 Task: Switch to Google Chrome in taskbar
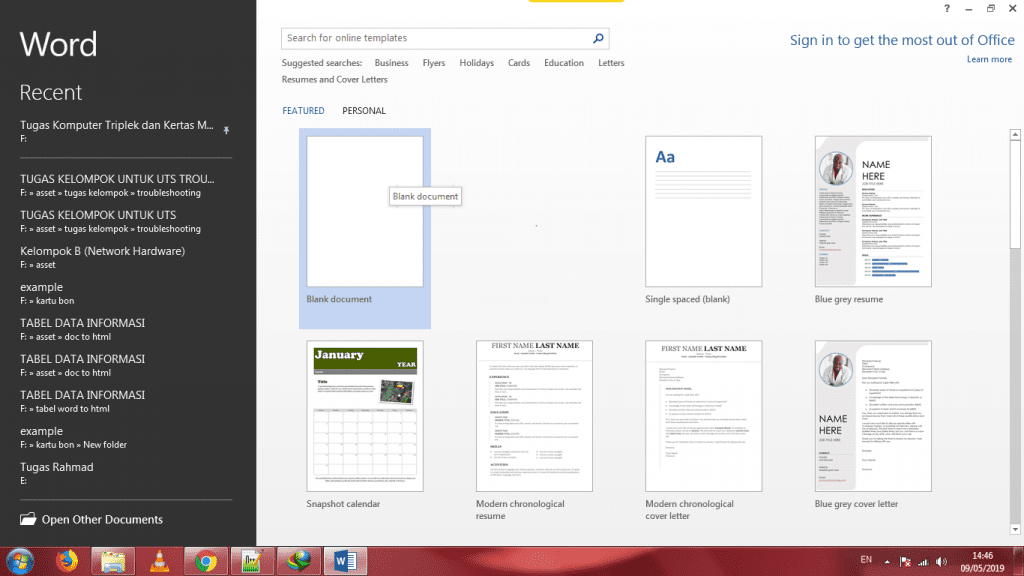coord(206,561)
